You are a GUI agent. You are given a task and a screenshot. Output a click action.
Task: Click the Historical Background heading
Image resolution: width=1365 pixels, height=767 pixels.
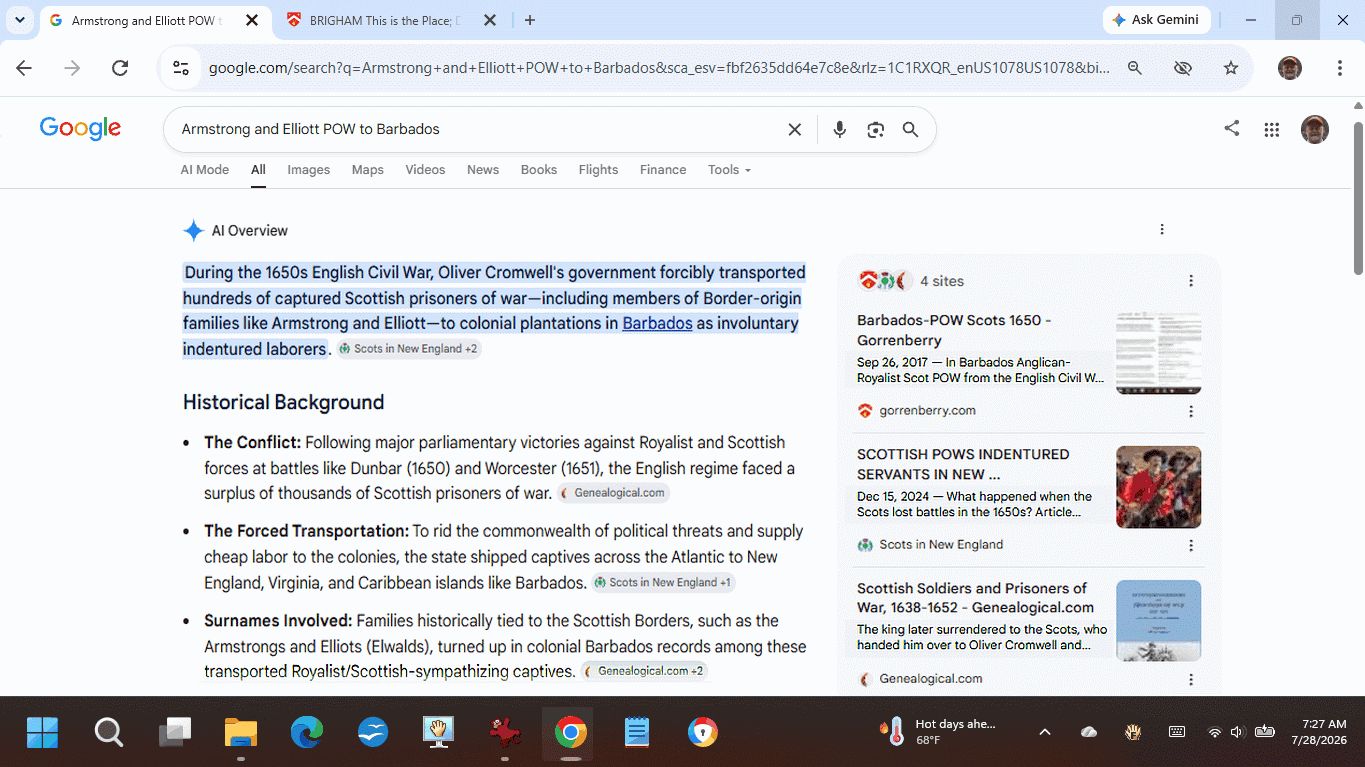coord(283,402)
